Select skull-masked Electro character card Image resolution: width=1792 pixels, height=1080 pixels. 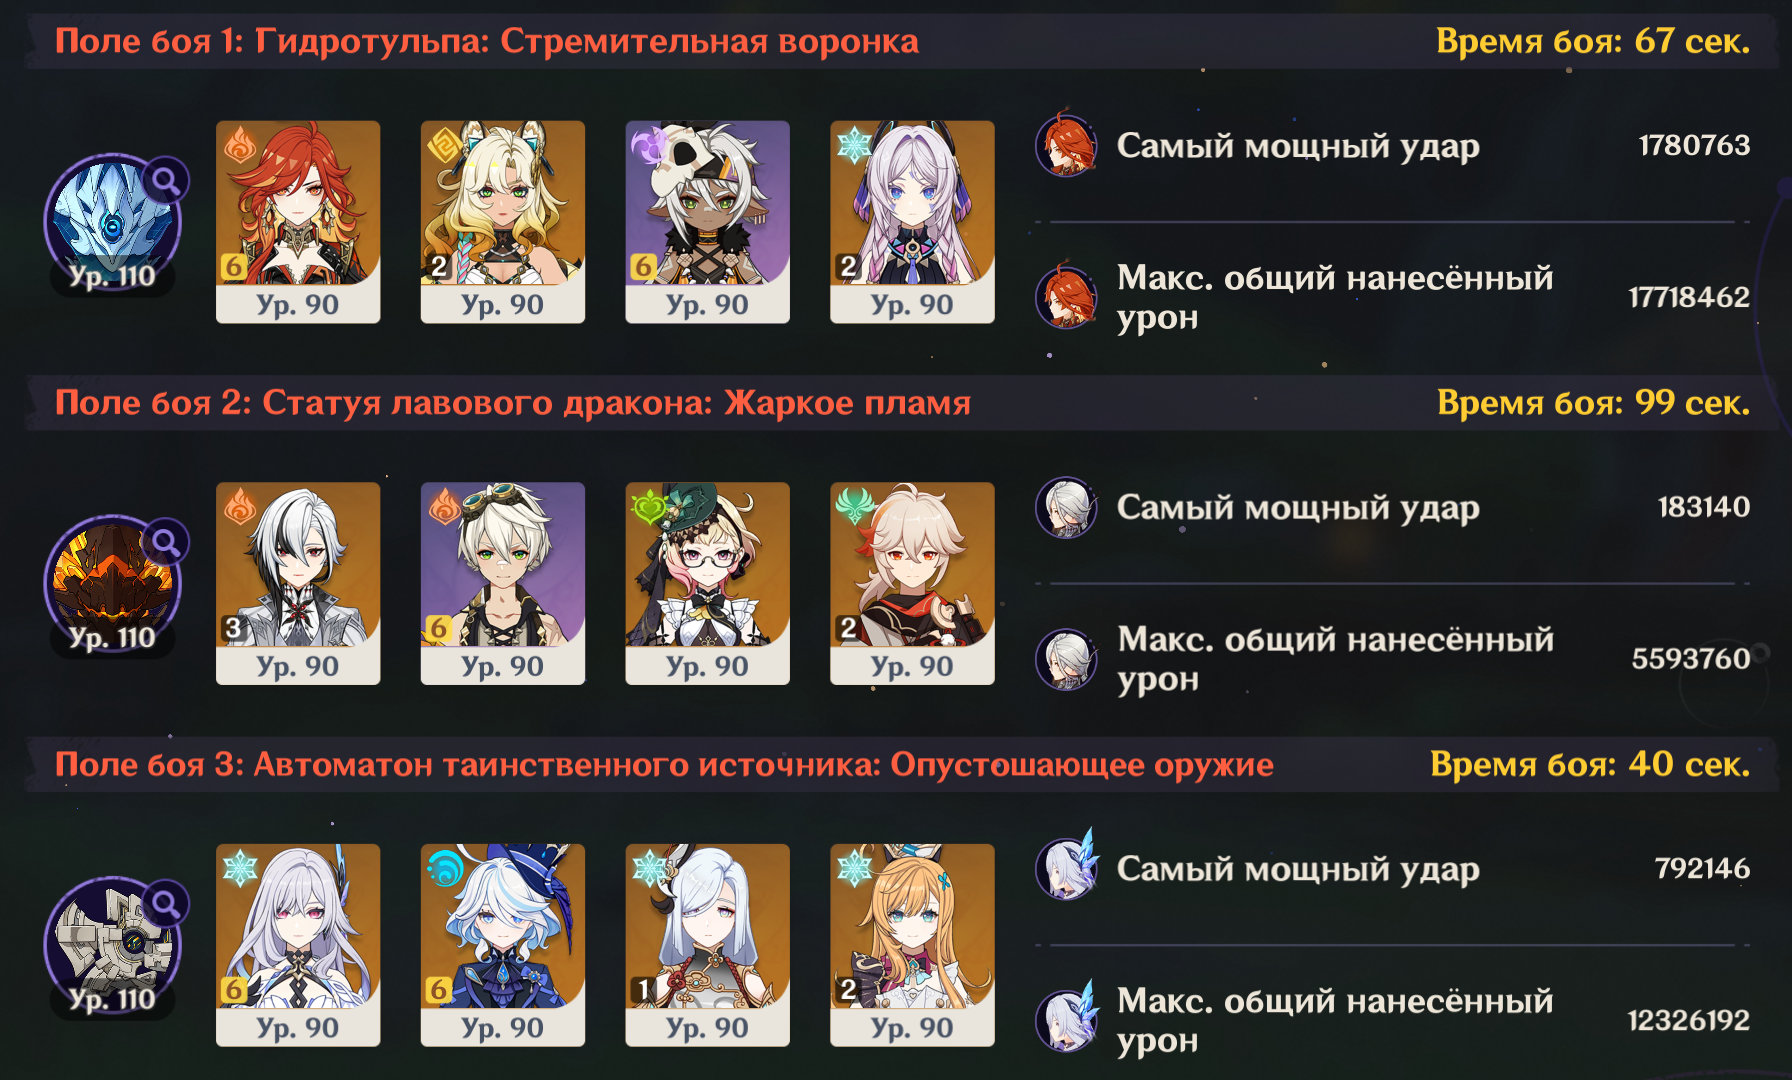708,222
